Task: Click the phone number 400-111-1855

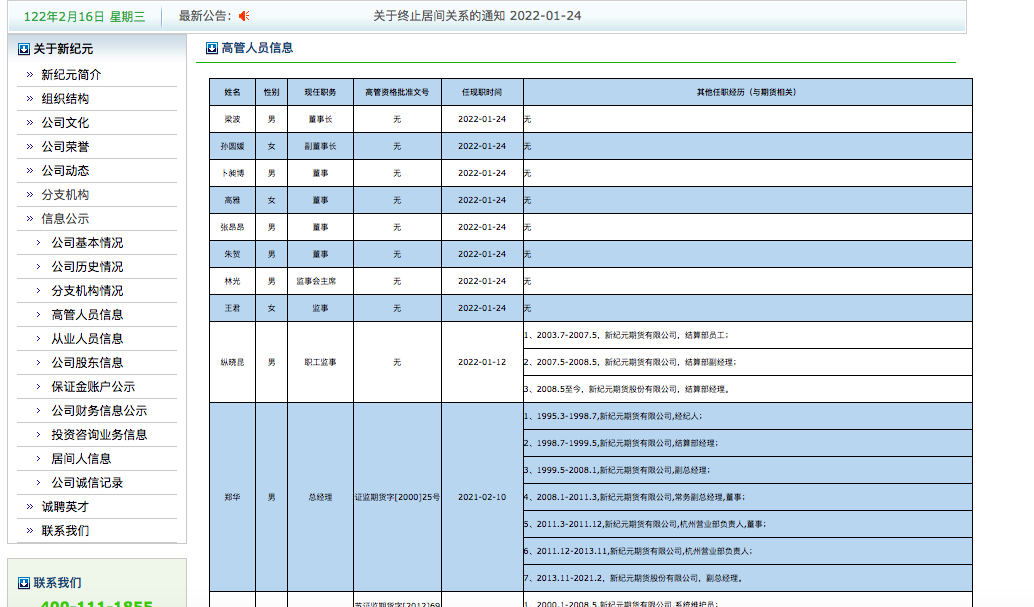Action: [96, 603]
